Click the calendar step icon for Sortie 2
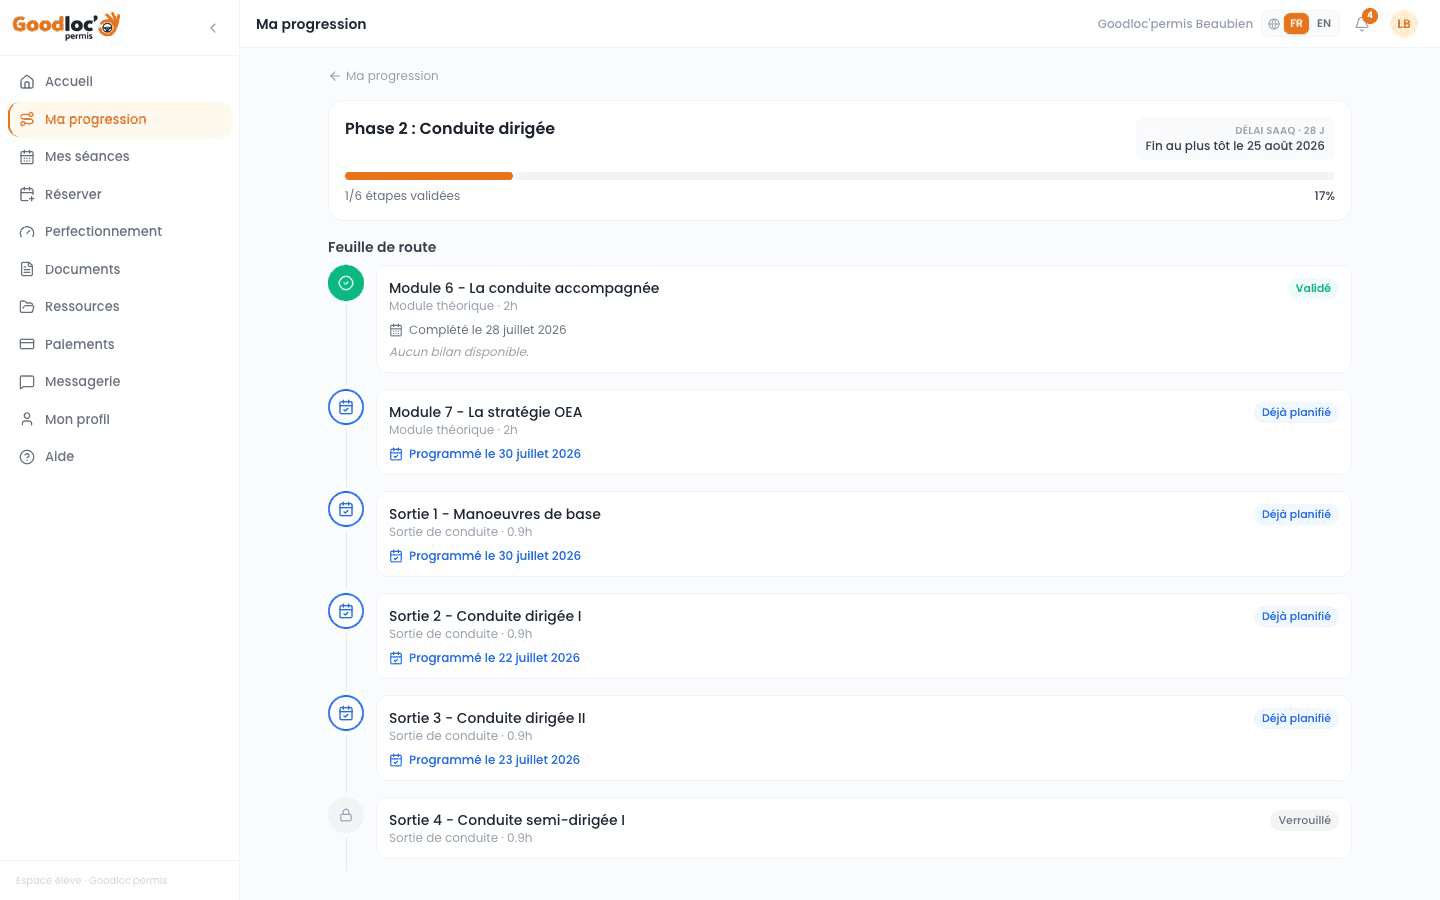 346,611
